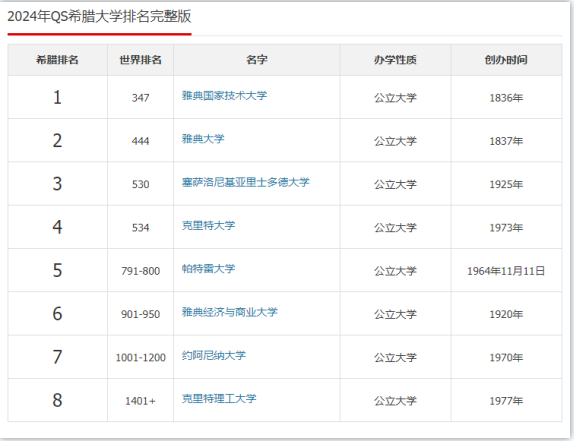
Task: Select 公立大学 in the 克里特大学 row
Action: tap(395, 228)
